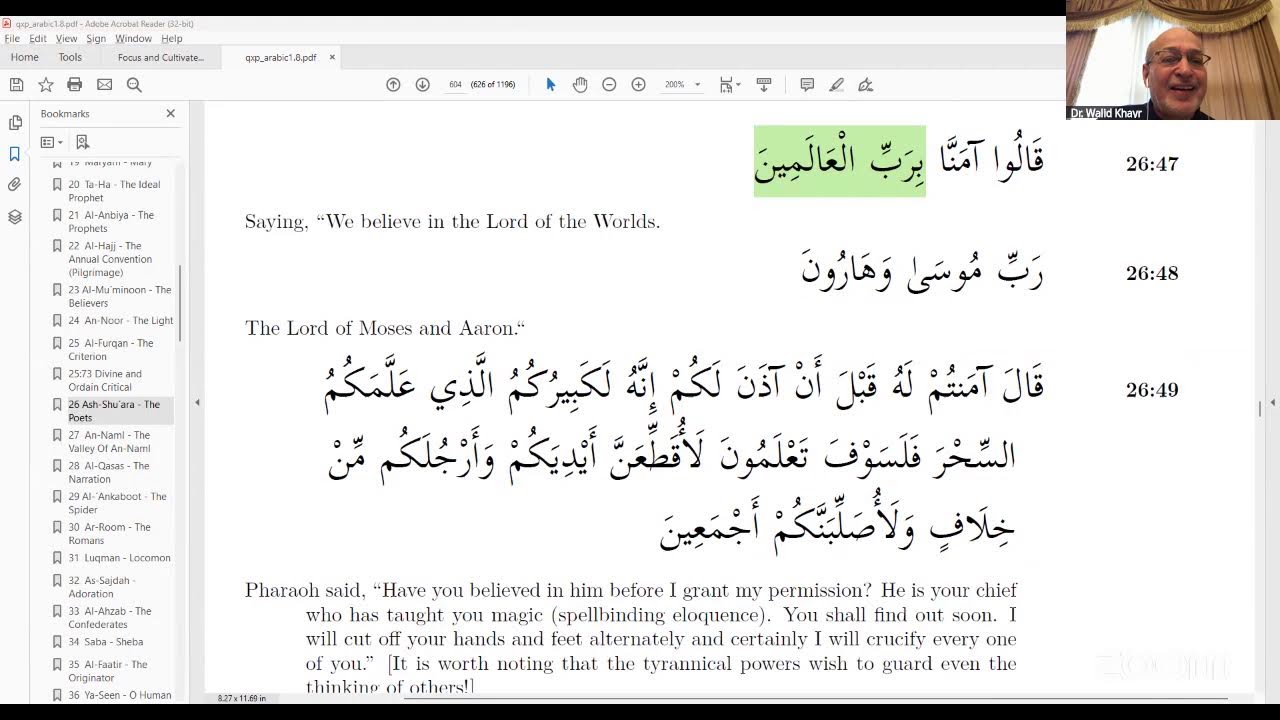Open bookmark 22 Al-Hajj - The Annual Convention
The height and width of the screenshot is (720, 1280).
(x=110, y=259)
